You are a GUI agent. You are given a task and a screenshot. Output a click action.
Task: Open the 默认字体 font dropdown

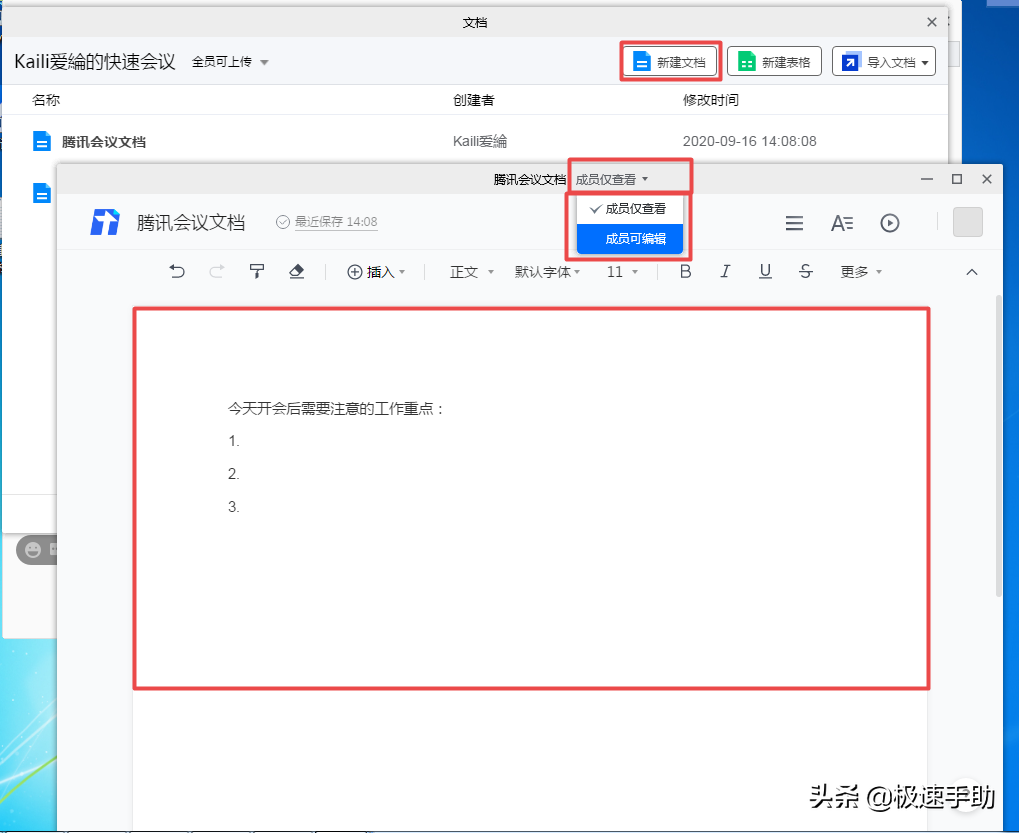547,272
